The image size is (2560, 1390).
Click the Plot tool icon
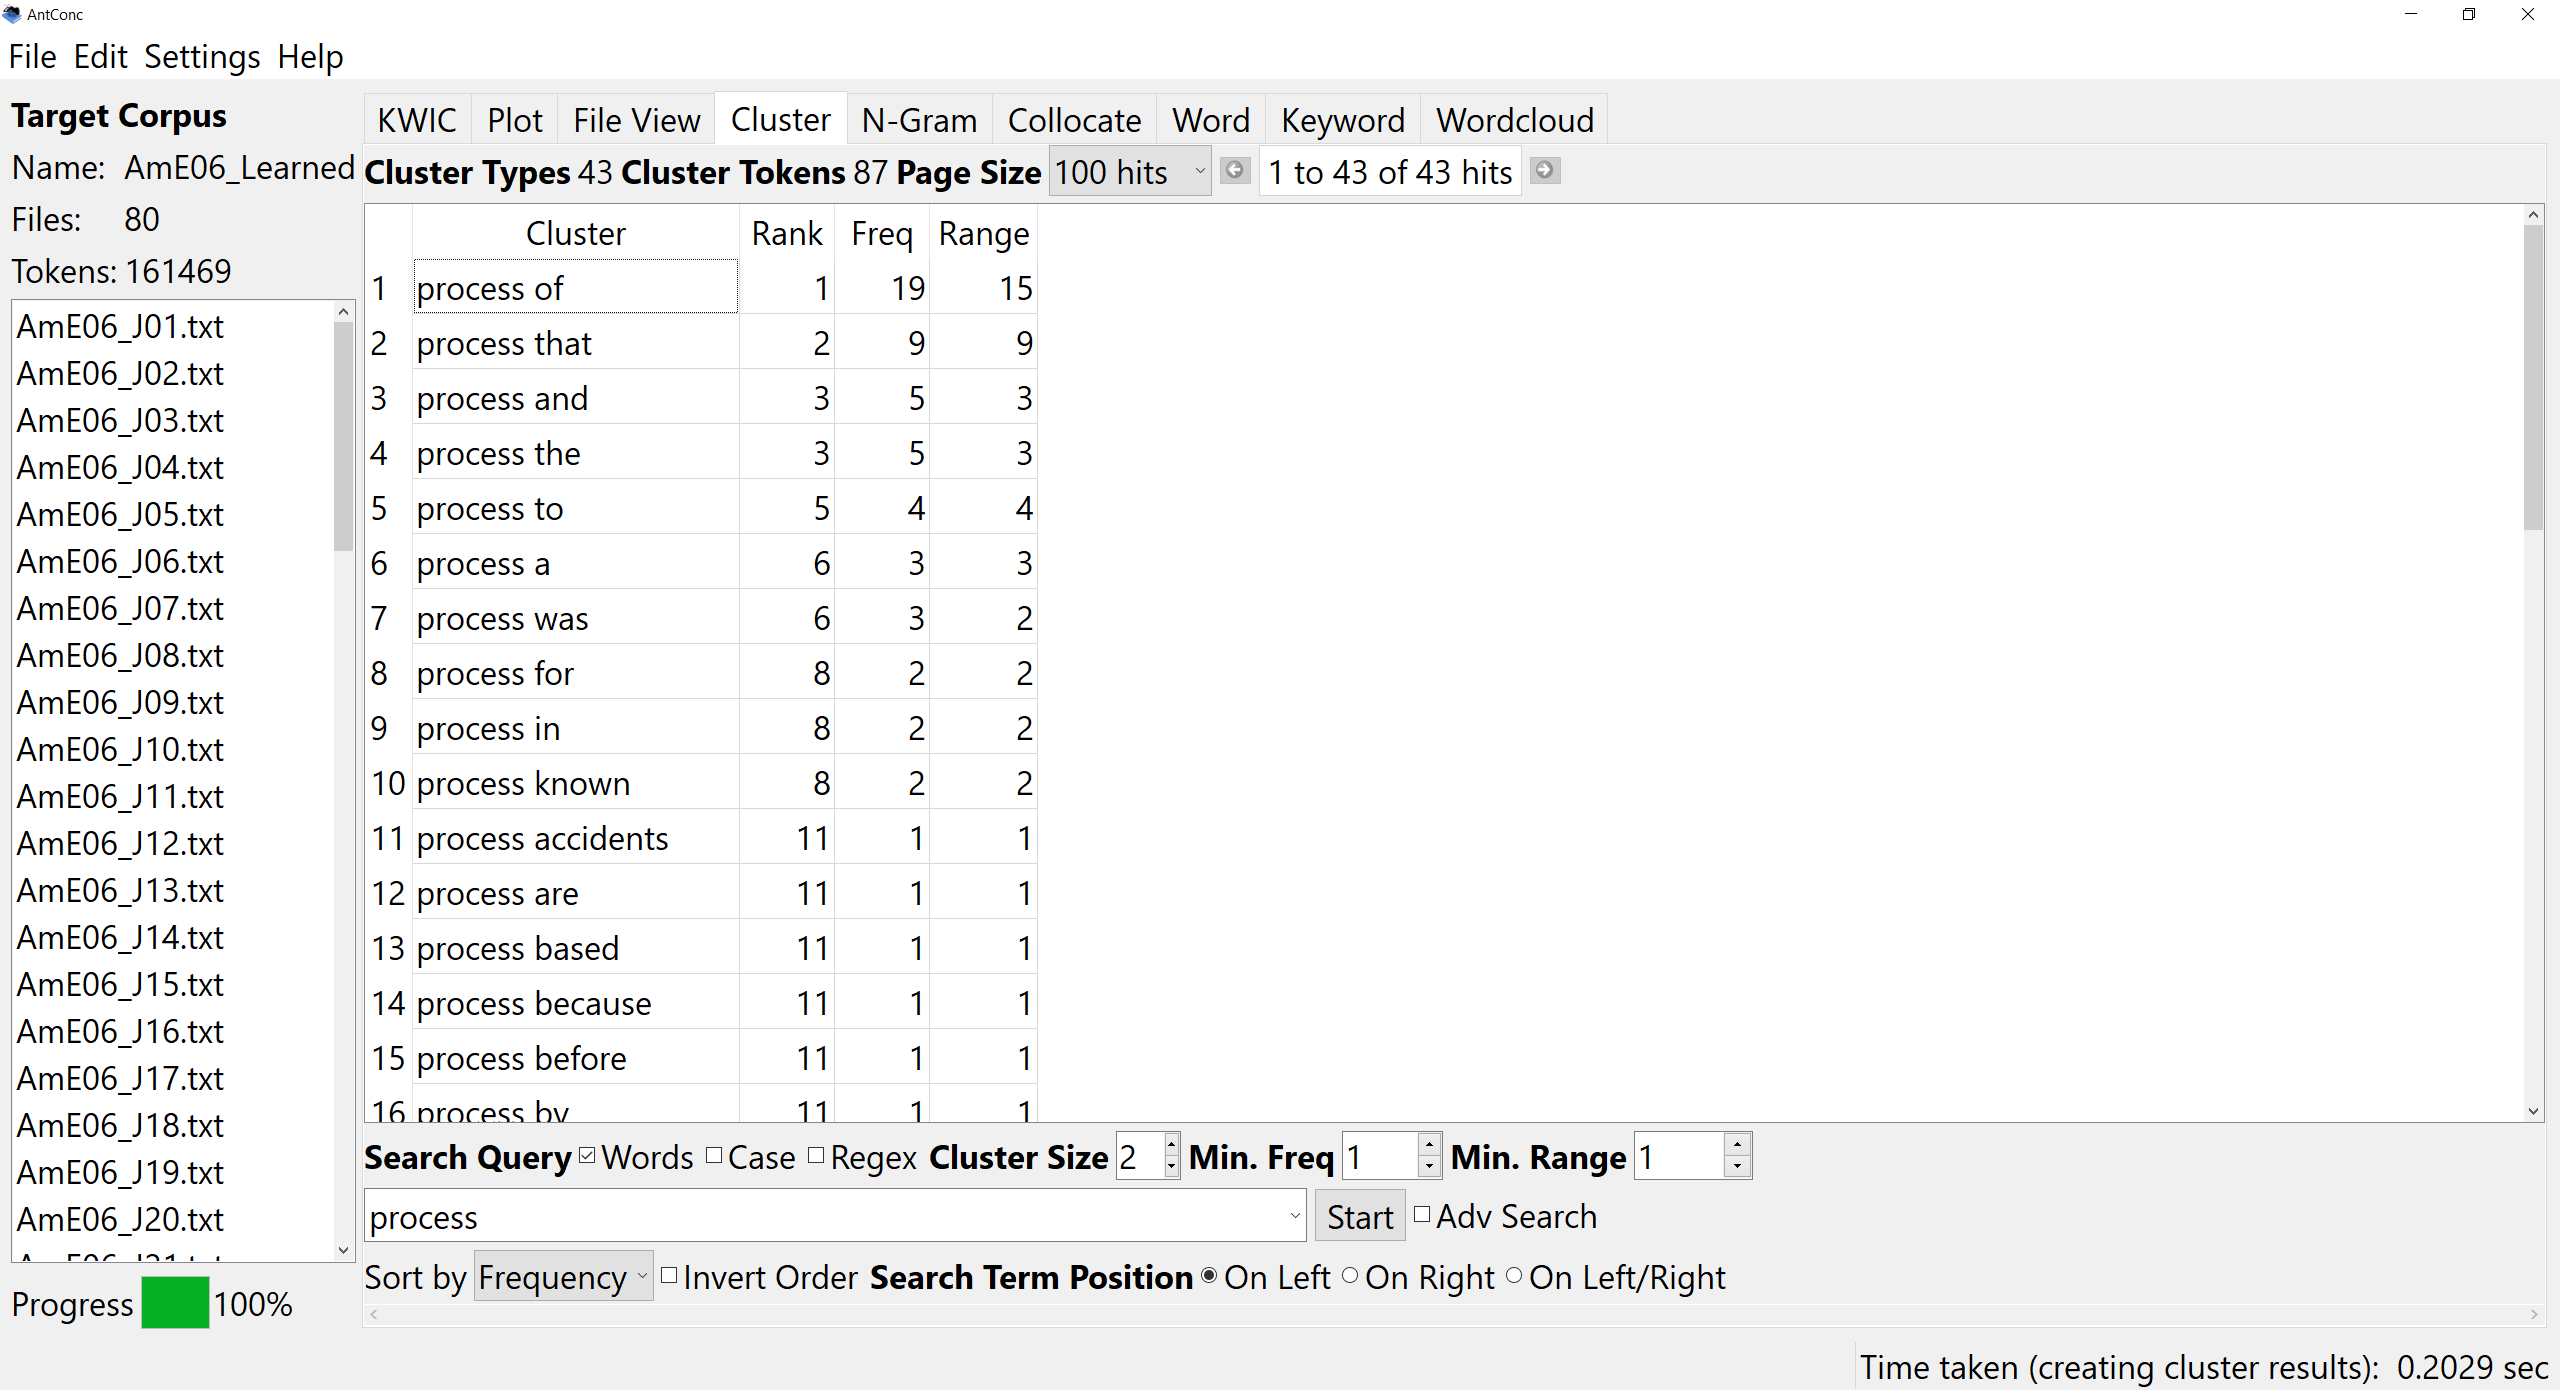coord(515,120)
